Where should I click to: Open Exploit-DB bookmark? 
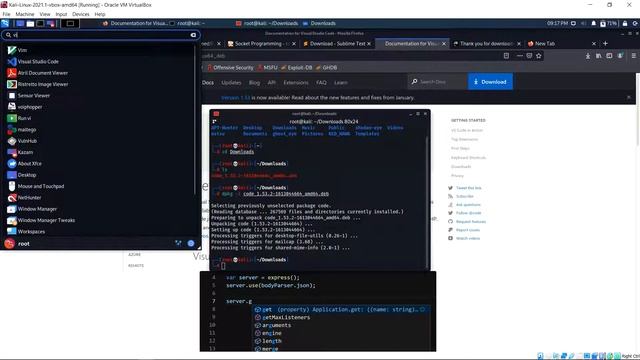(x=297, y=68)
